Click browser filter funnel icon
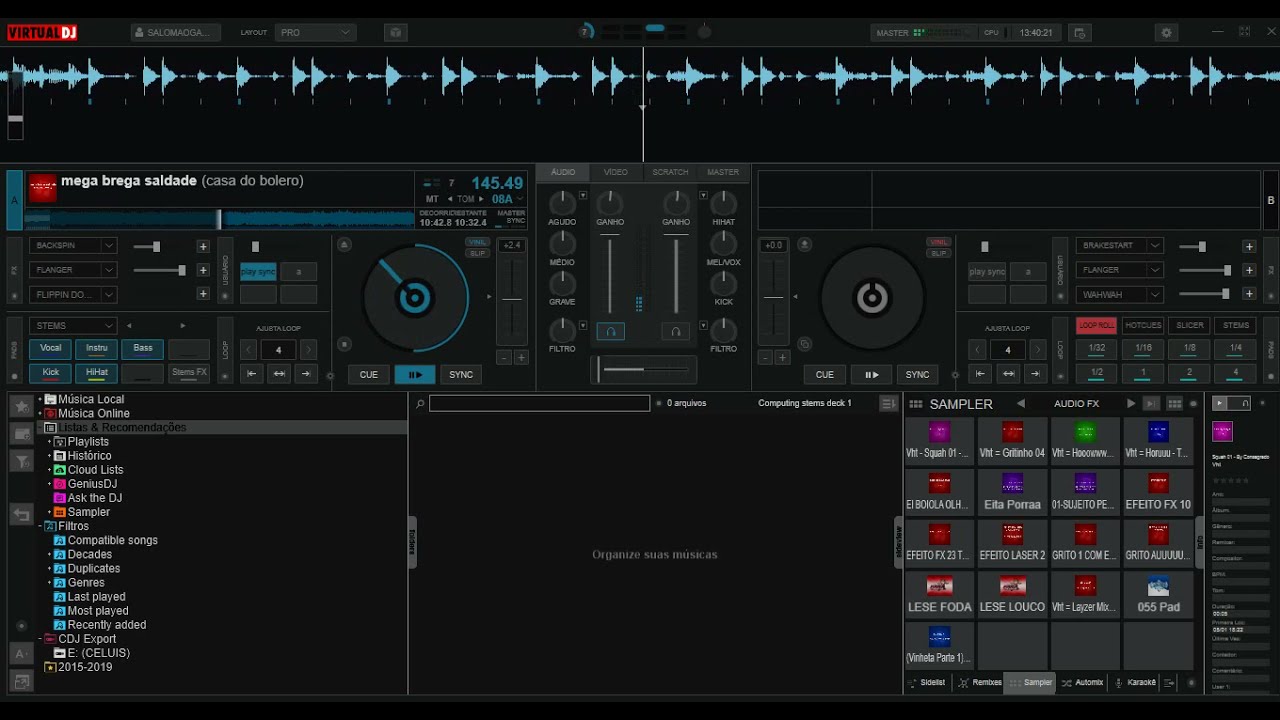The height and width of the screenshot is (720, 1280). coord(21,461)
